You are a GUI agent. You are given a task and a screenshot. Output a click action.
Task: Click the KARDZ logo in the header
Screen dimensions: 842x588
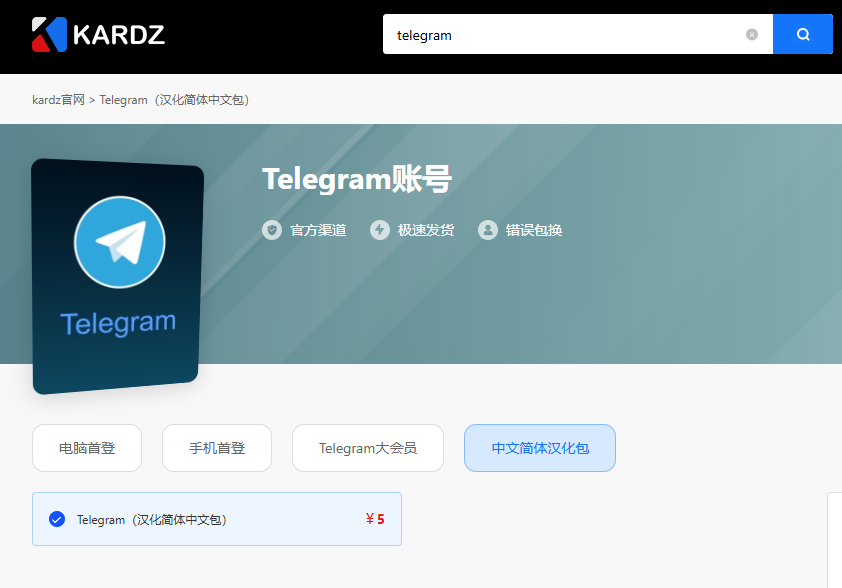[x=98, y=35]
